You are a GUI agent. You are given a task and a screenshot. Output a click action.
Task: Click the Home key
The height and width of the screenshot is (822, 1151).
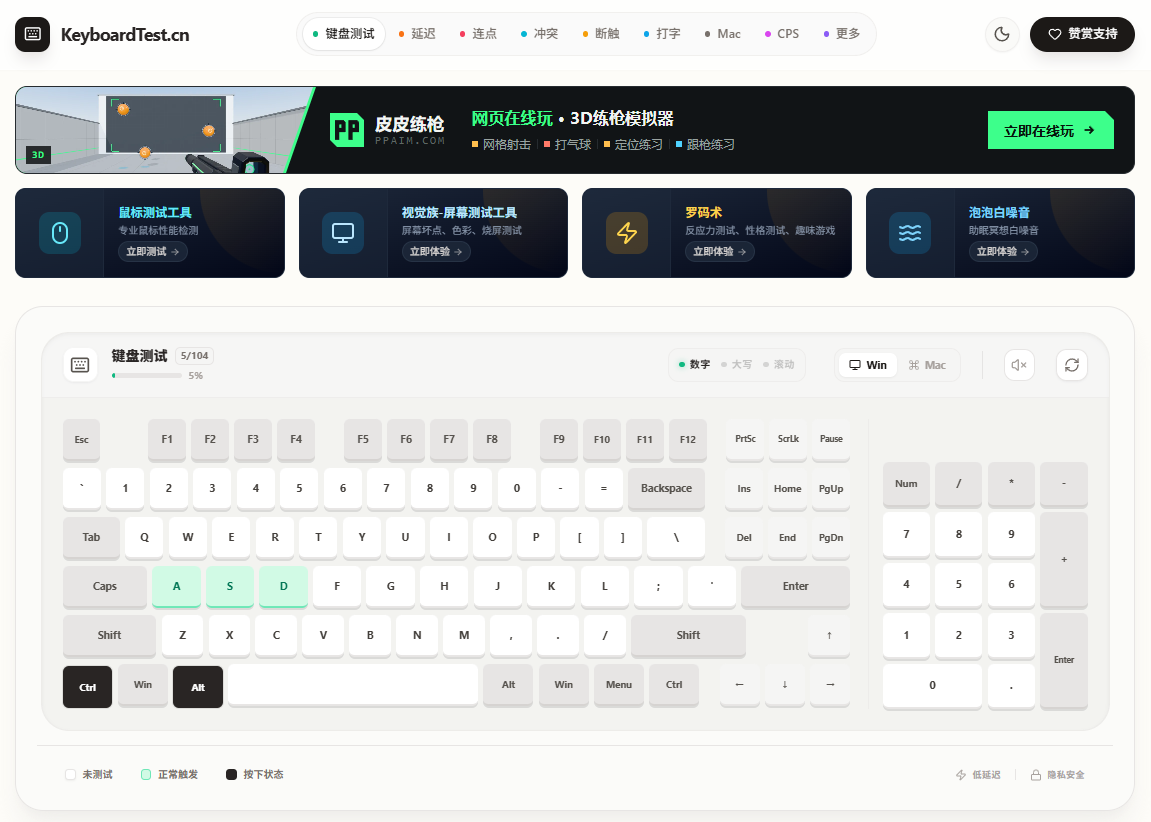[788, 489]
